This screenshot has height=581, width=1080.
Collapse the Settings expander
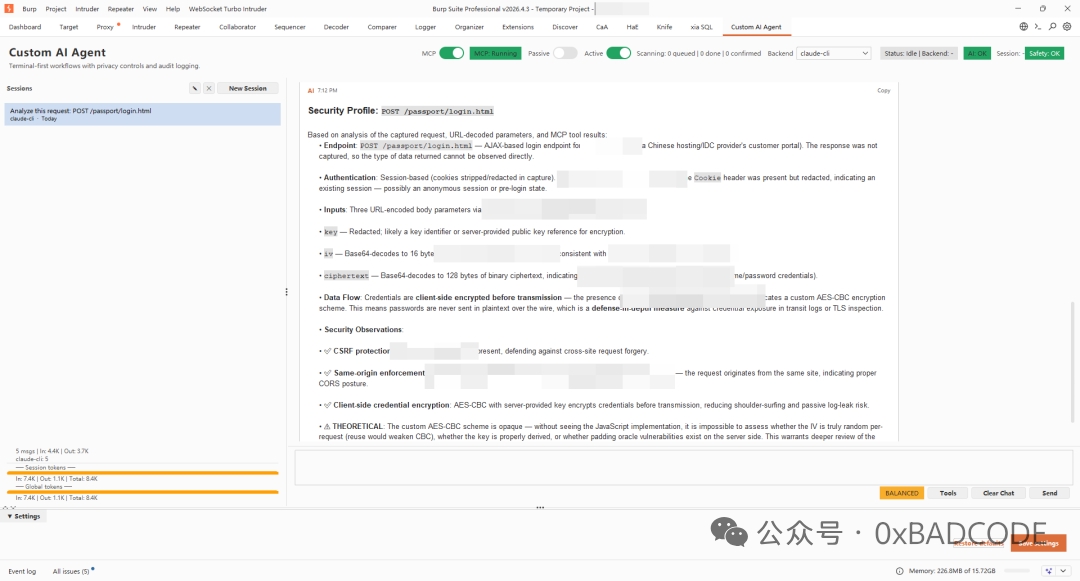click(23, 516)
